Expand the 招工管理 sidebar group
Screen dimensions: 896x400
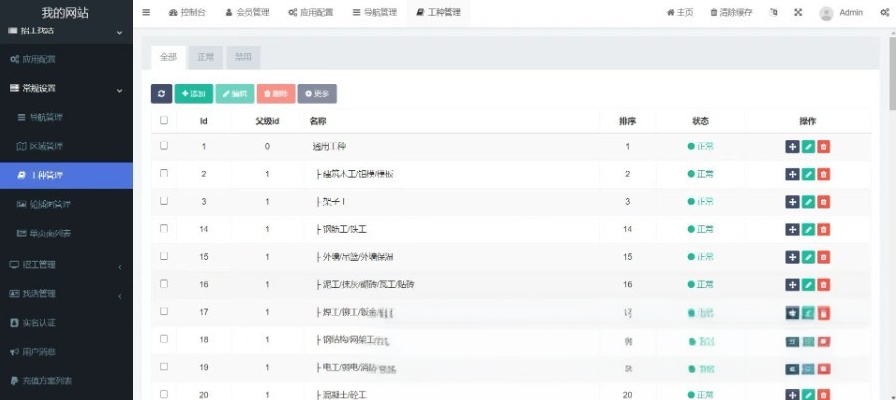coord(66,265)
